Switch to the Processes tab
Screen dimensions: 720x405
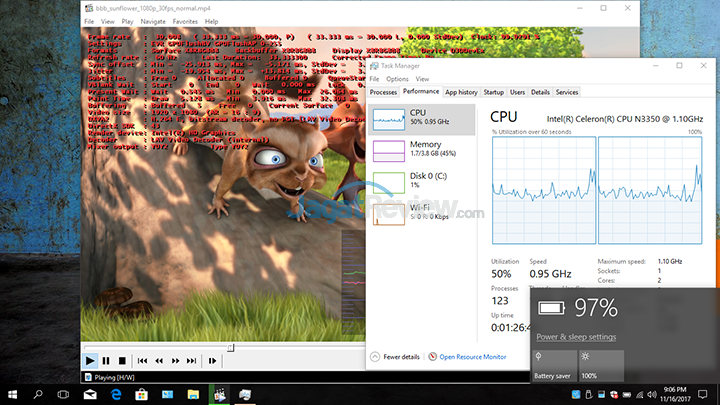tap(384, 92)
